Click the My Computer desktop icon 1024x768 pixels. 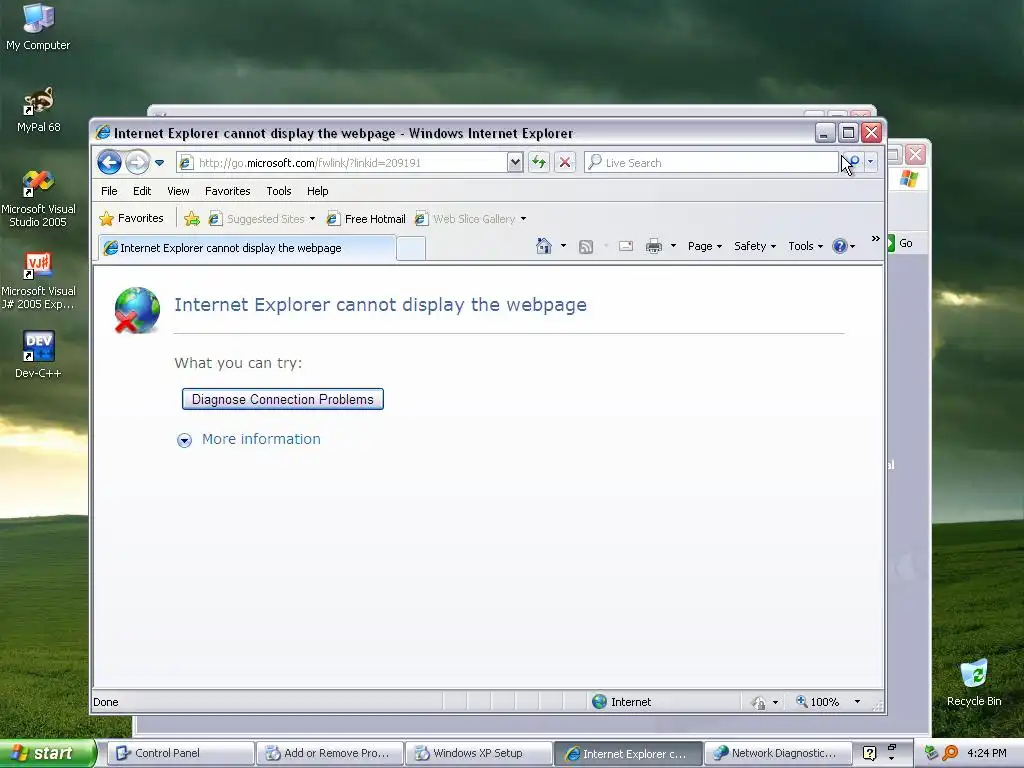click(38, 27)
